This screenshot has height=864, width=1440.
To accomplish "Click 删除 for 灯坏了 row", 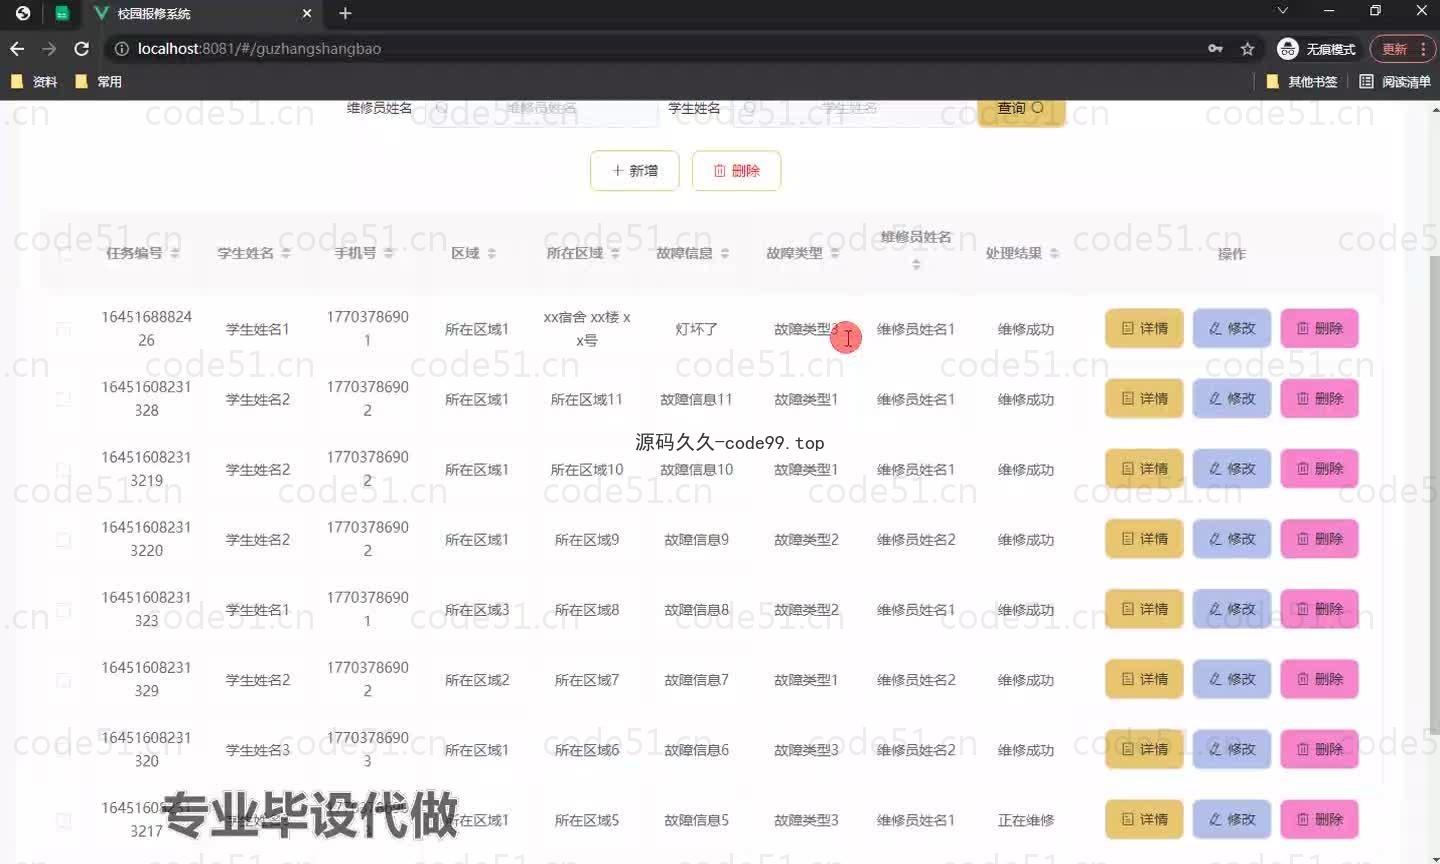I will 1320,328.
